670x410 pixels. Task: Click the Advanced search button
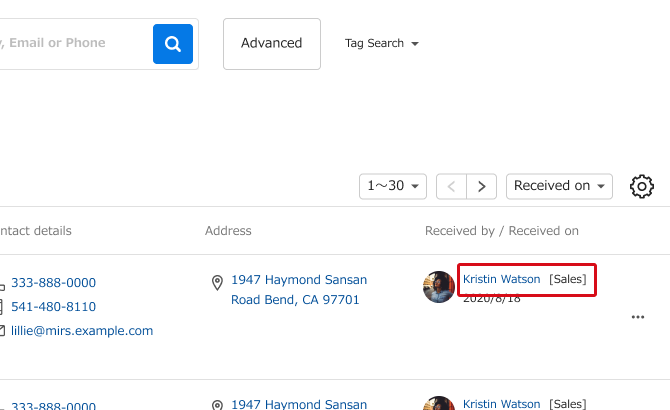[x=272, y=44]
